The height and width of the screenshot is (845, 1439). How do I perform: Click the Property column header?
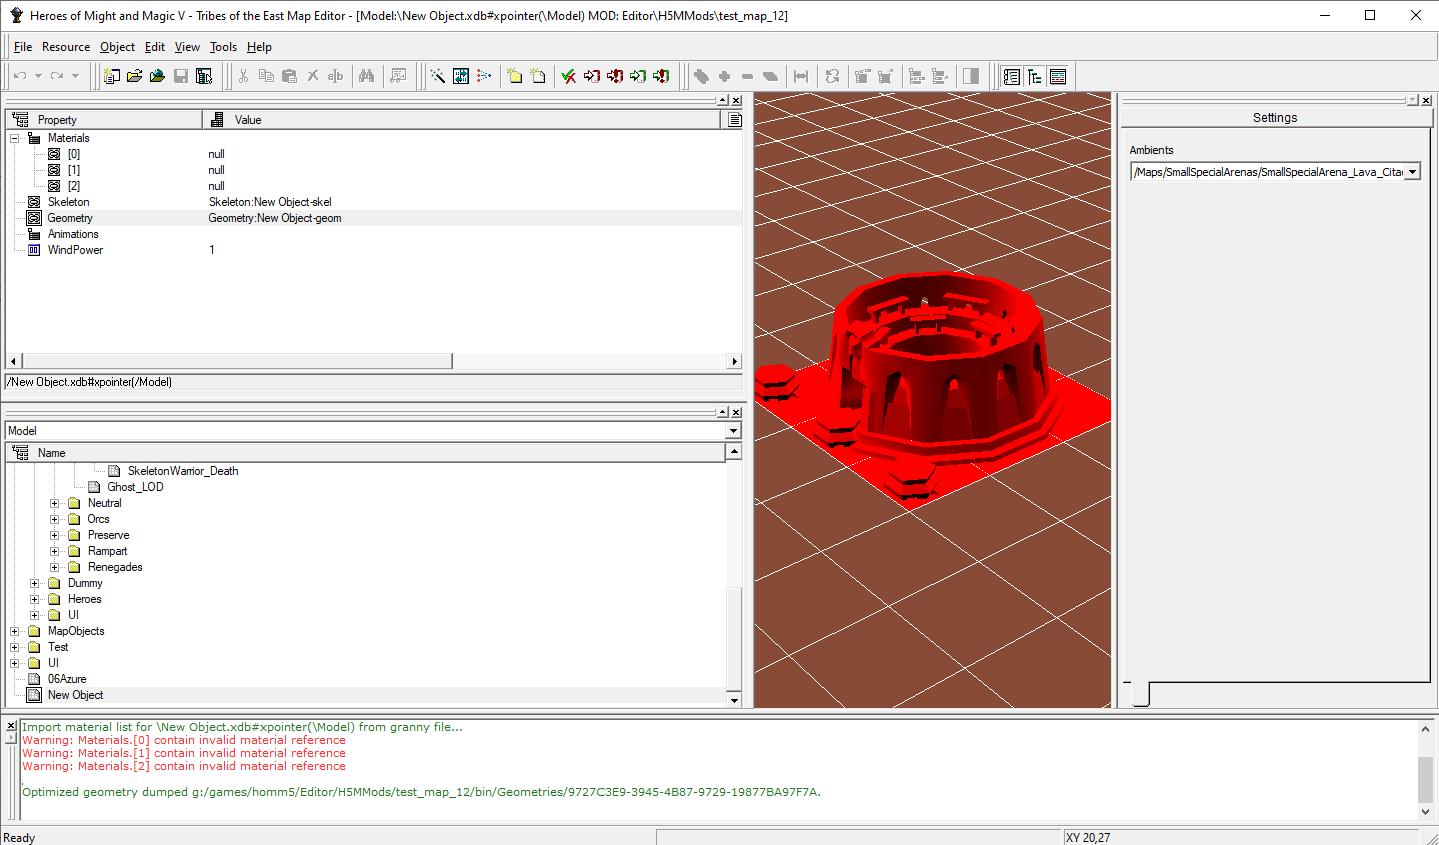pyautogui.click(x=105, y=120)
